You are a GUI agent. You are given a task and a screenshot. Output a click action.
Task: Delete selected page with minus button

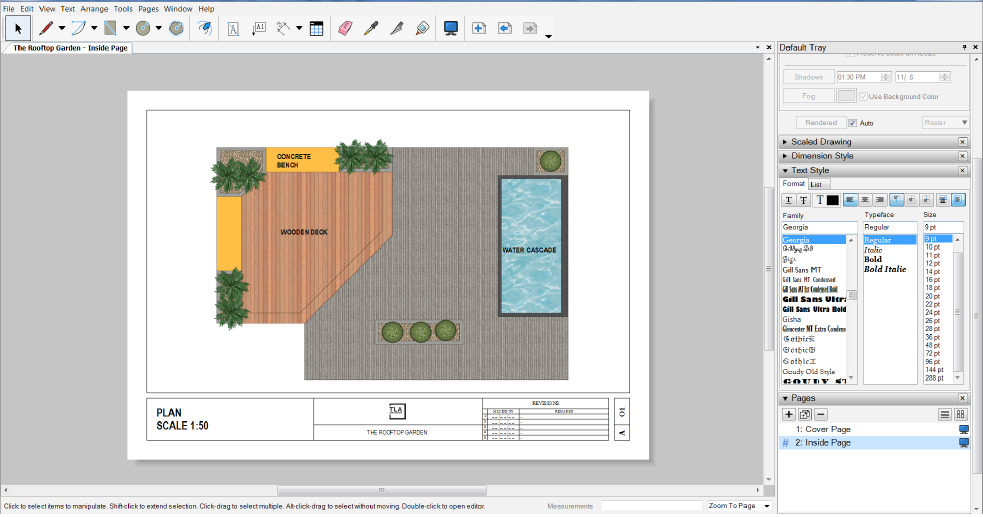point(821,414)
